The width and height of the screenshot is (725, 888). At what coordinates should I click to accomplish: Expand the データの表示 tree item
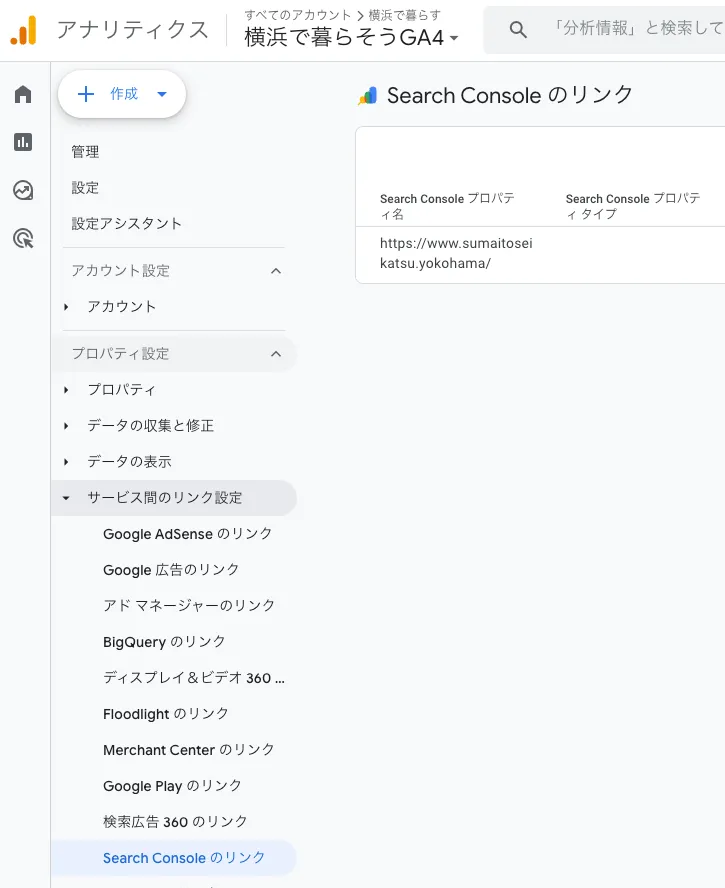[x=67, y=461]
